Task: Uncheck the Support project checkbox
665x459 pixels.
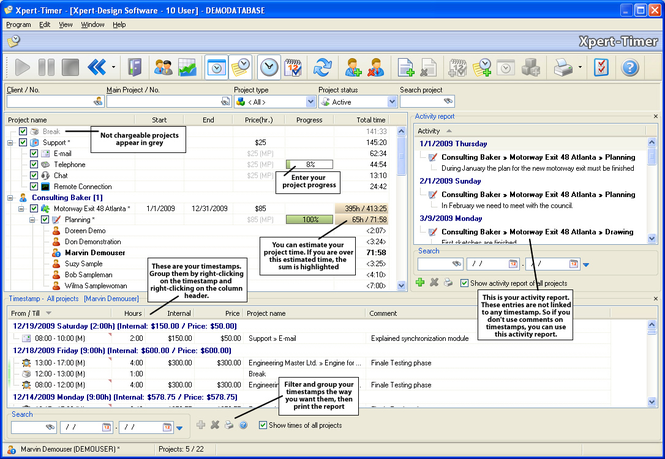Action: [x=23, y=143]
